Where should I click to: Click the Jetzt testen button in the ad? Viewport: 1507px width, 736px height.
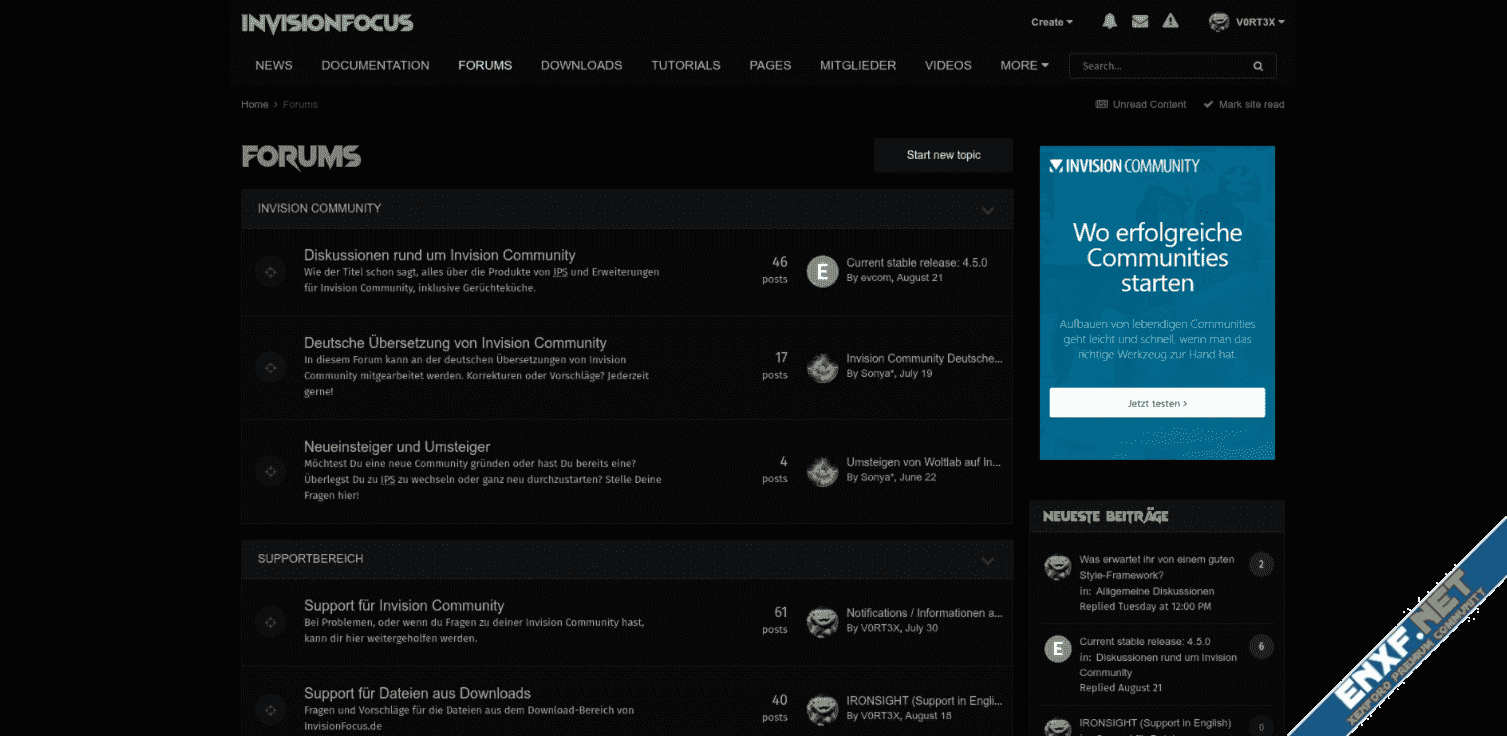pos(1157,403)
